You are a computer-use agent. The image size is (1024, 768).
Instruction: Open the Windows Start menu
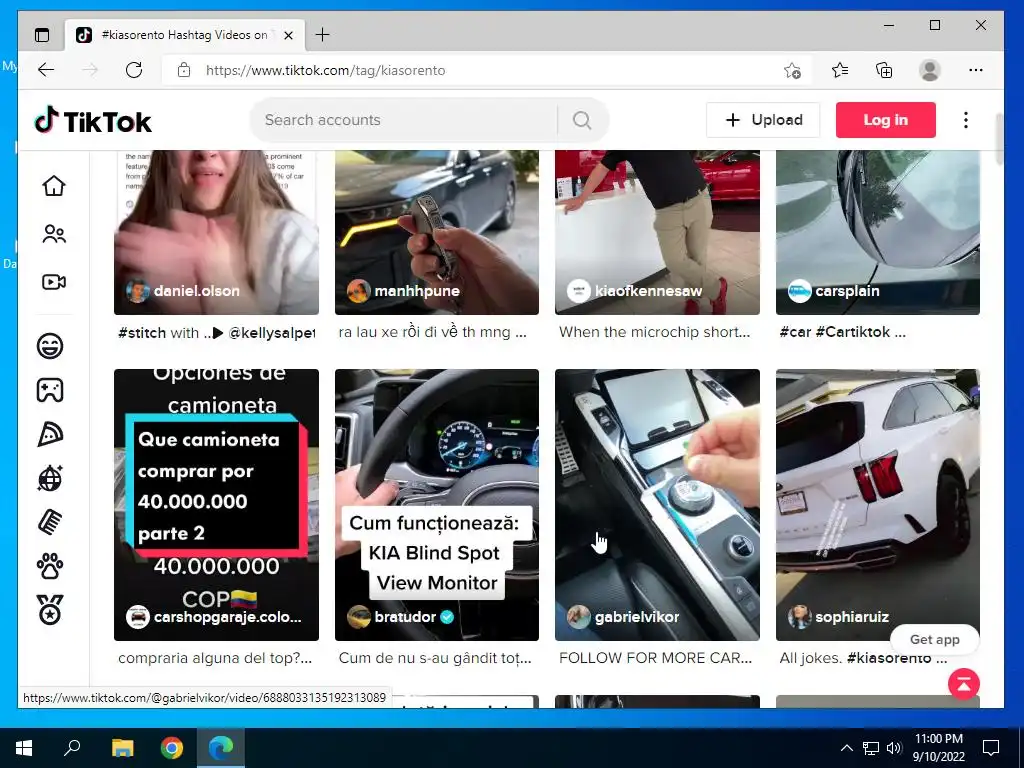[24, 748]
